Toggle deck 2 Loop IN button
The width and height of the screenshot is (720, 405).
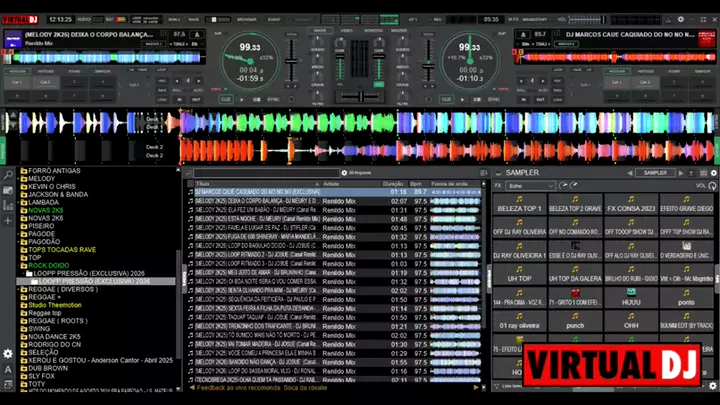point(523,99)
